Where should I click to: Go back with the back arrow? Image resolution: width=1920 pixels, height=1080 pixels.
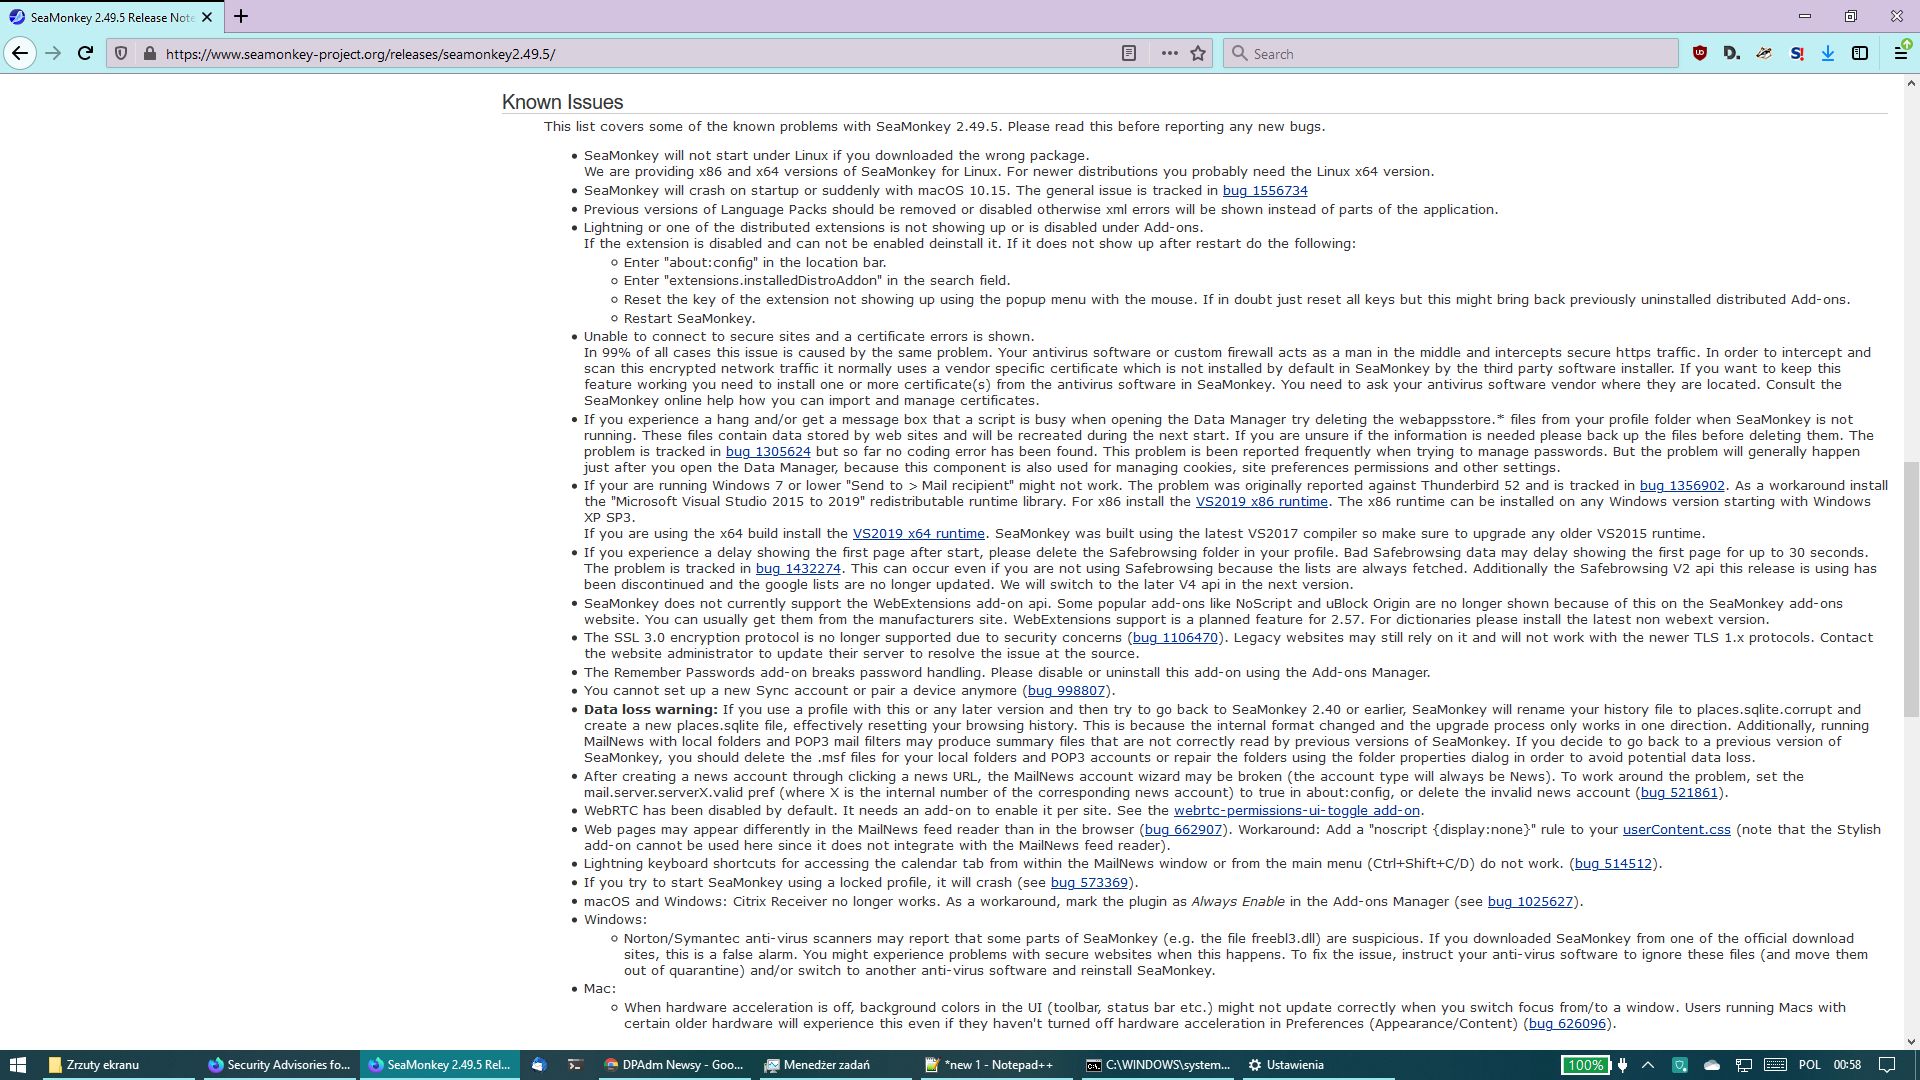click(x=20, y=54)
